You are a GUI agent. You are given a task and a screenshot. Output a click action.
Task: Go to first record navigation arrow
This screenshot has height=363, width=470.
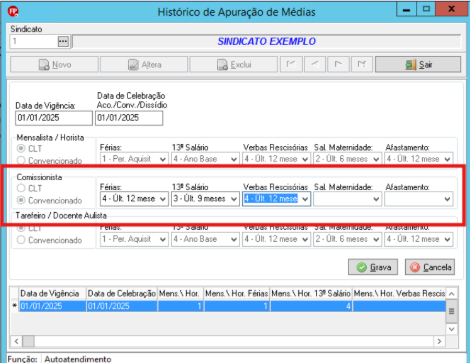291,64
